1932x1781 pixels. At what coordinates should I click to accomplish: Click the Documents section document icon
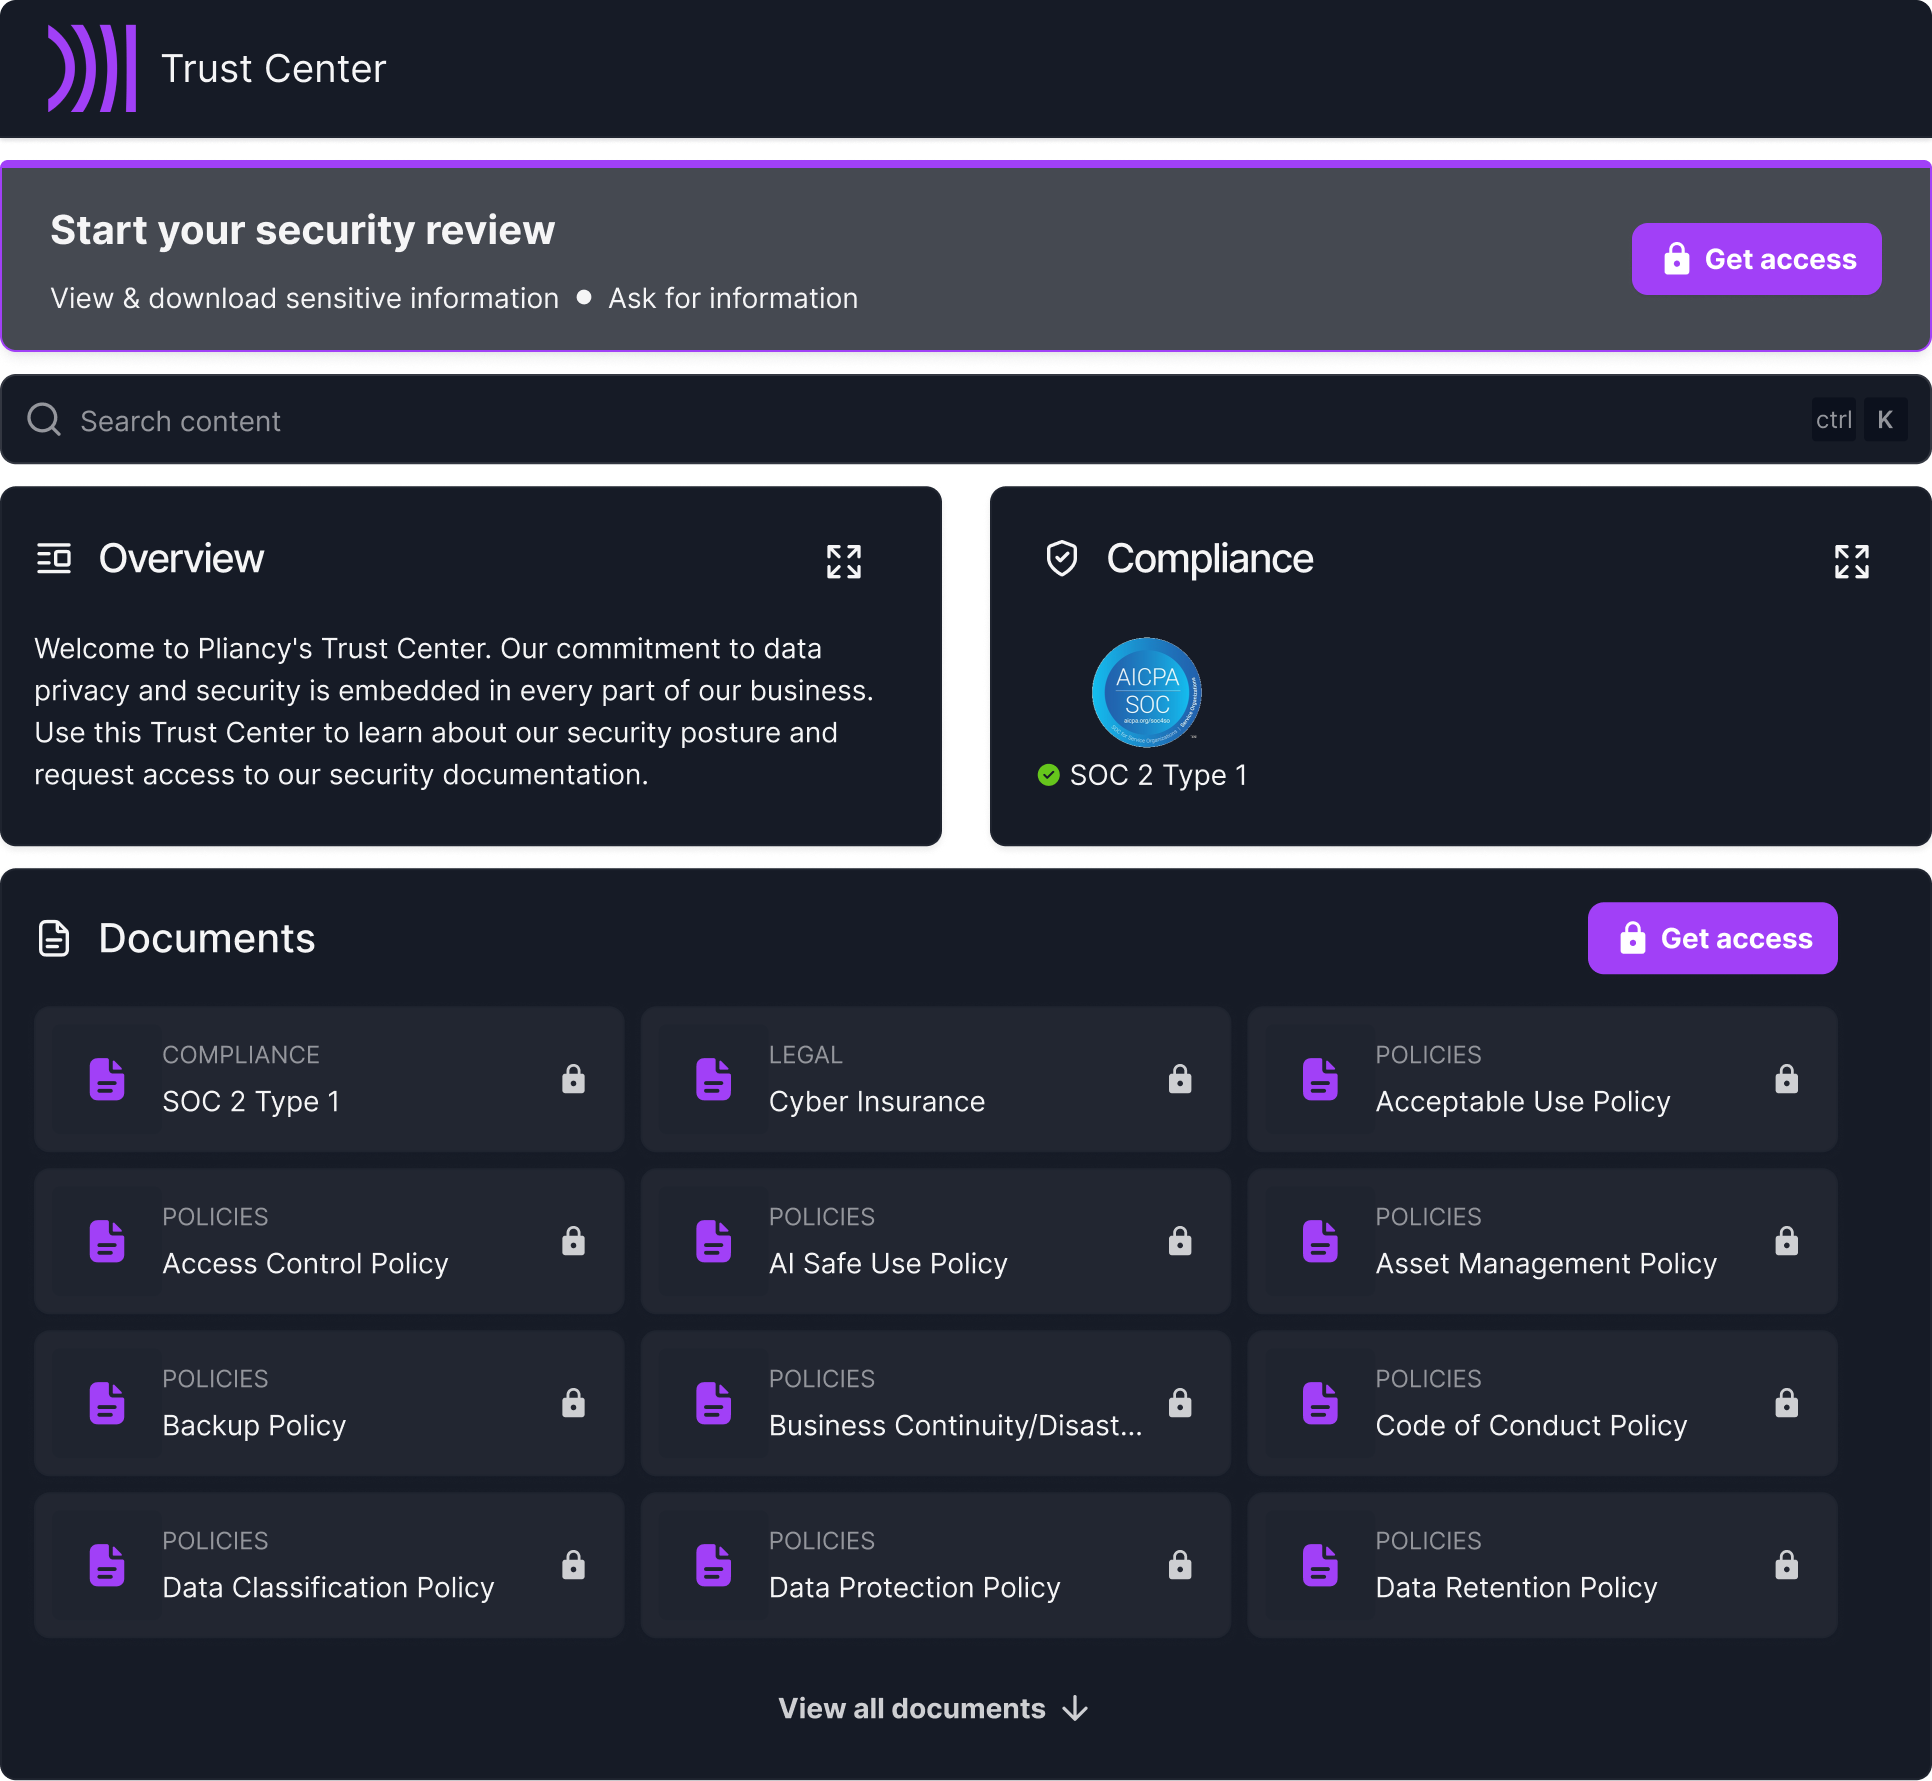coord(52,937)
